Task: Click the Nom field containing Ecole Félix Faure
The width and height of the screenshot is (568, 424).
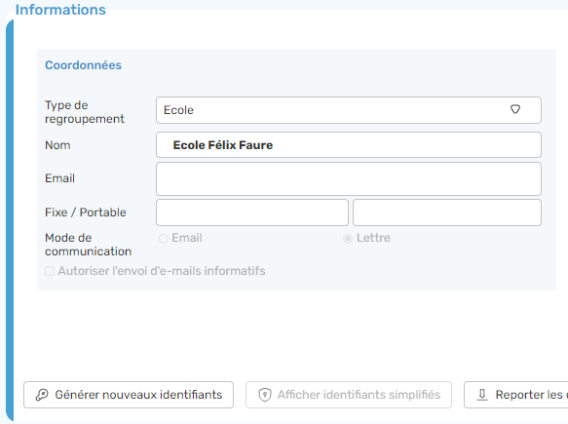Action: [x=349, y=145]
